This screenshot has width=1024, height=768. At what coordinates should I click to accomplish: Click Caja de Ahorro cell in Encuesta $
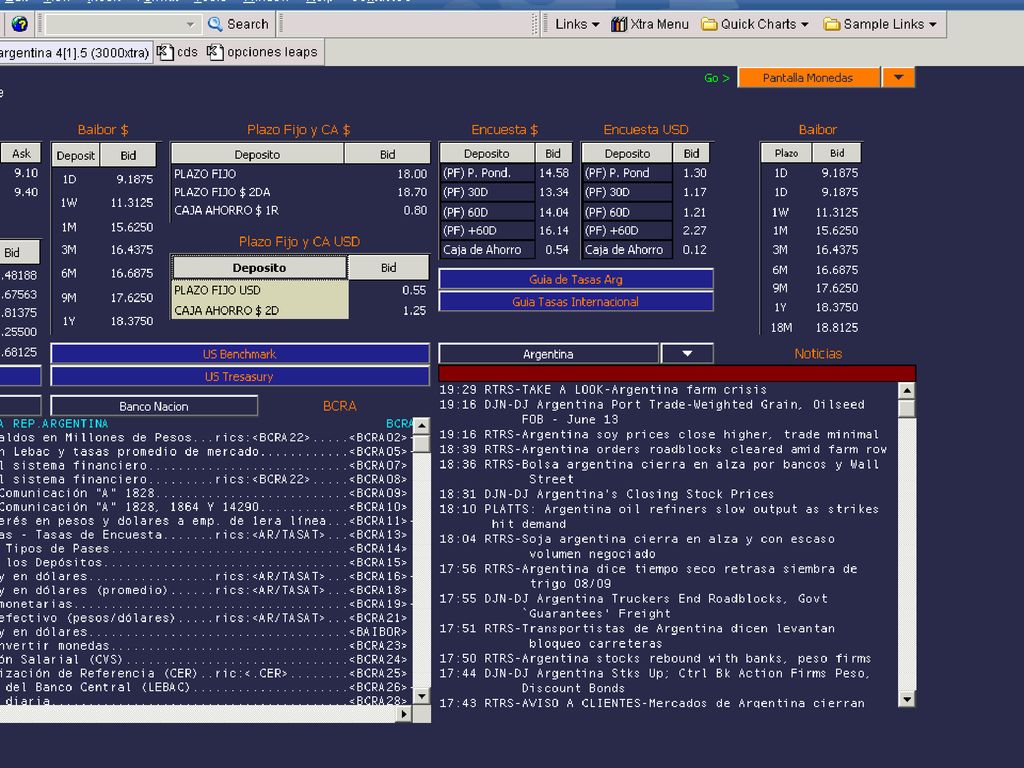pos(487,249)
